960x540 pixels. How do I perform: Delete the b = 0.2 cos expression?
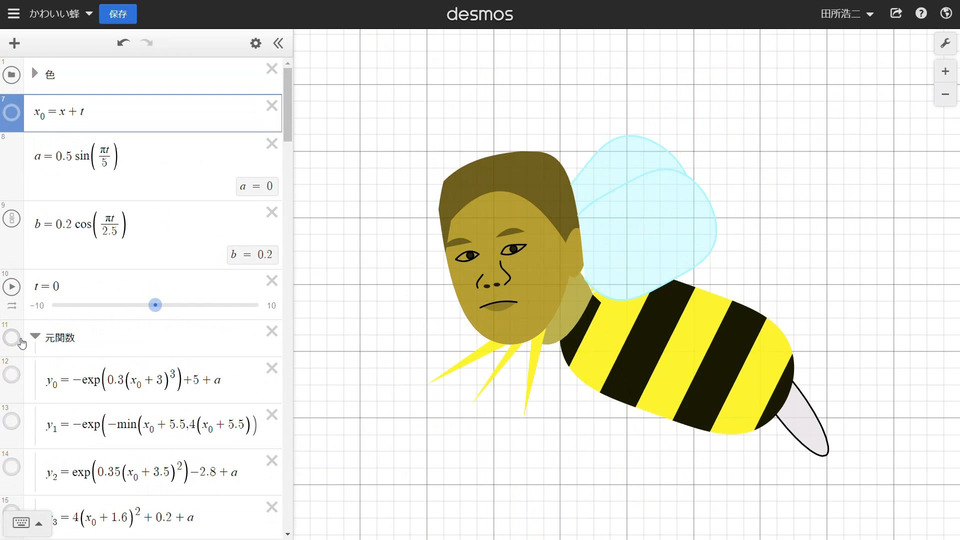(272, 212)
